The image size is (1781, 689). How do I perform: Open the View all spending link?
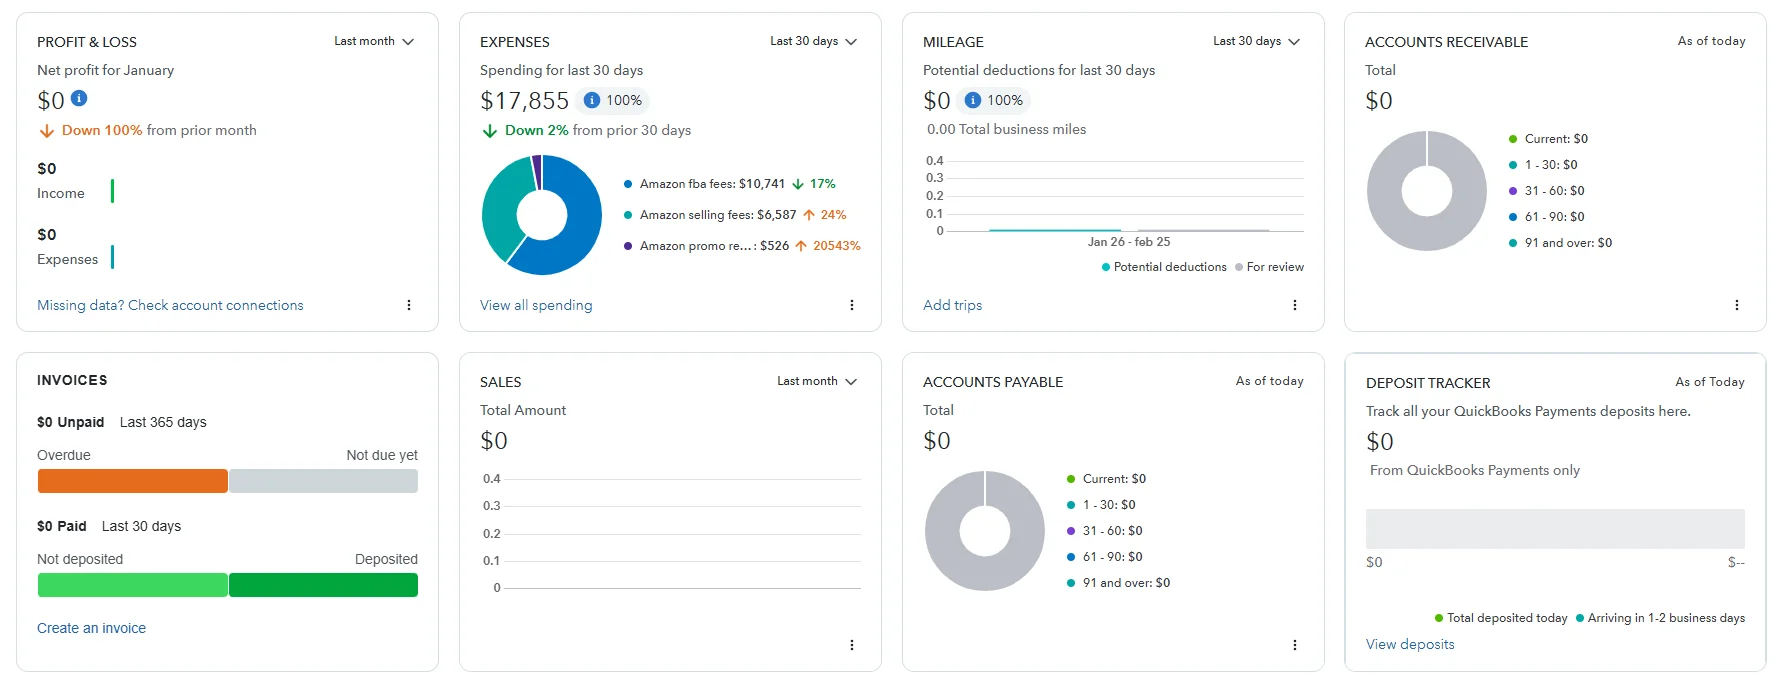pos(536,305)
